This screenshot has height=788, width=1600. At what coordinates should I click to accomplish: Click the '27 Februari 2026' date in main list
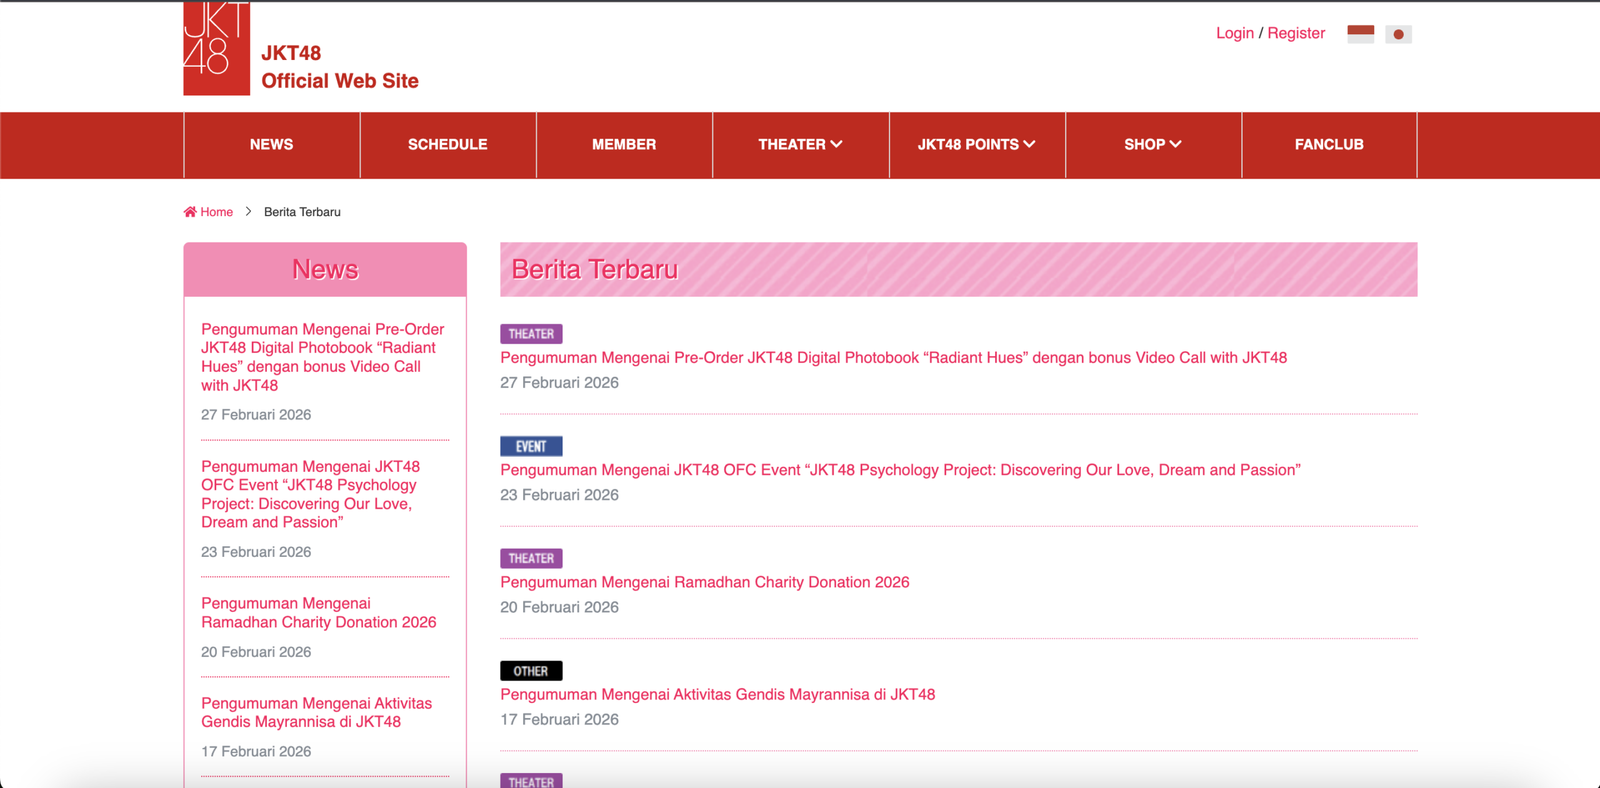coord(559,383)
